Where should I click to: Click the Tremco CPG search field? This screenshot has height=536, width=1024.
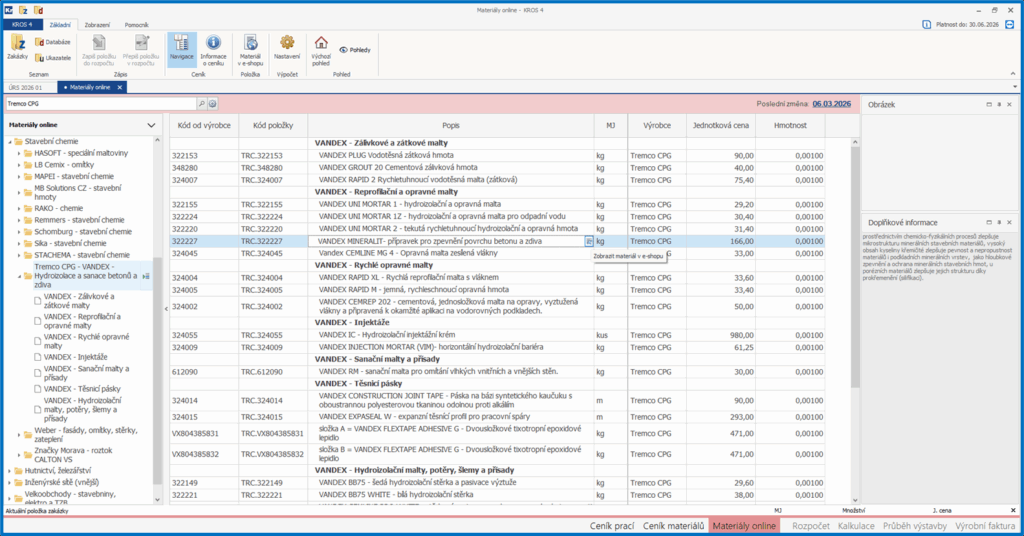pyautogui.click(x=100, y=103)
